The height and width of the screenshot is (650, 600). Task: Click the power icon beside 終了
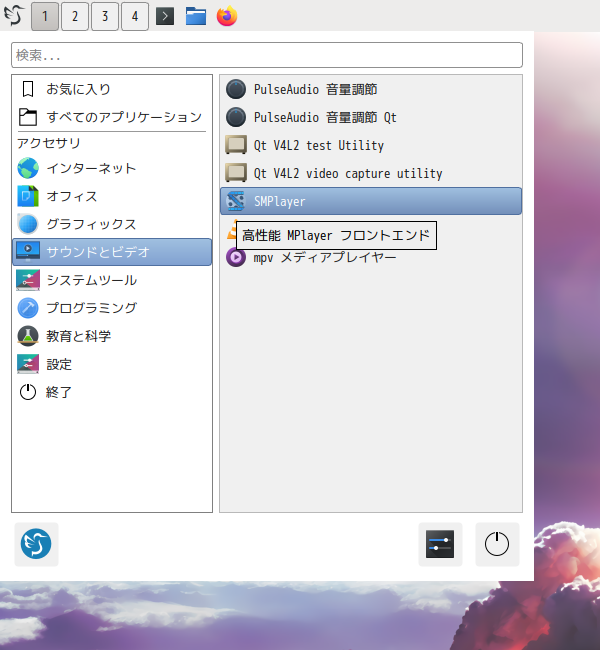click(28, 392)
